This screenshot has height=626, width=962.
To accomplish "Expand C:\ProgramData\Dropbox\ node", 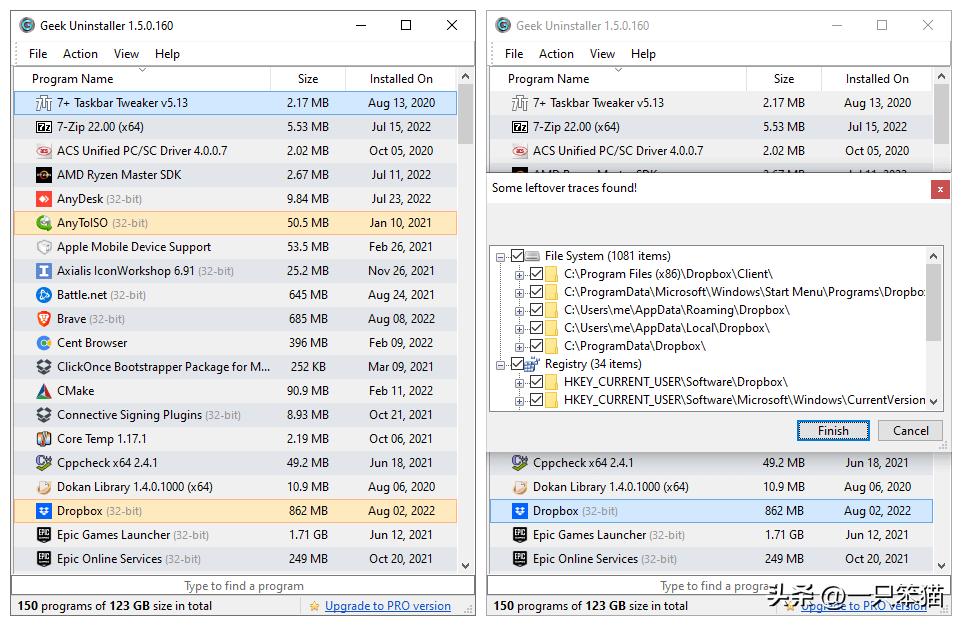I will pos(520,347).
